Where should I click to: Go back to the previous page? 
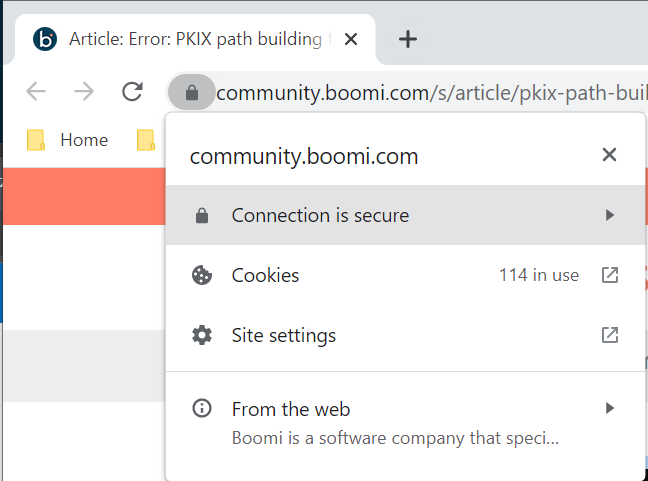tap(36, 93)
